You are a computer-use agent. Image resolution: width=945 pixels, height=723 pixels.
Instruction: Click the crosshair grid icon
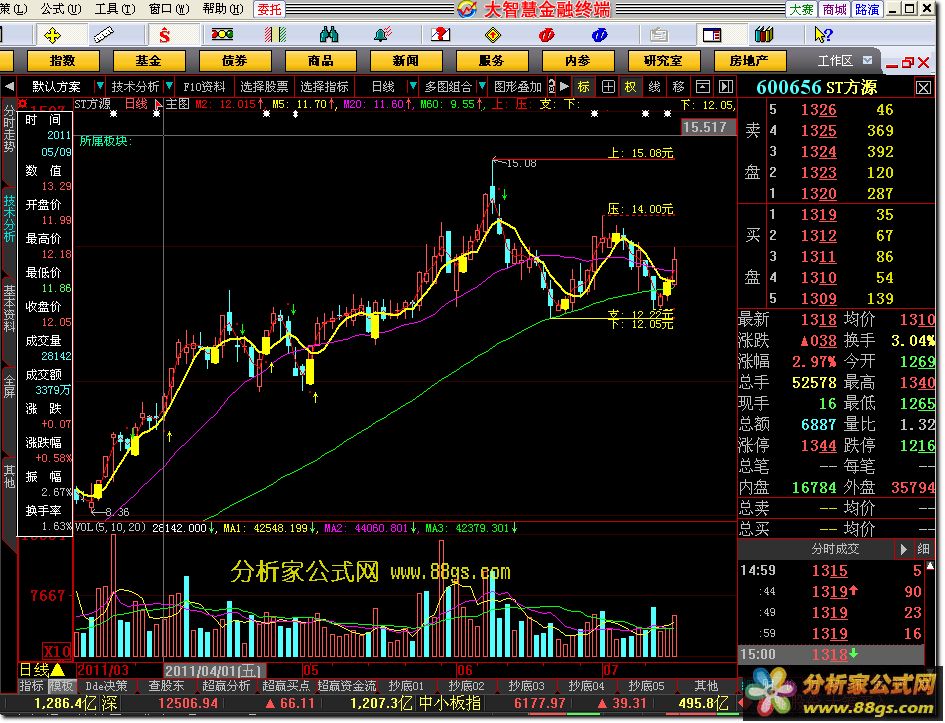(x=608, y=87)
